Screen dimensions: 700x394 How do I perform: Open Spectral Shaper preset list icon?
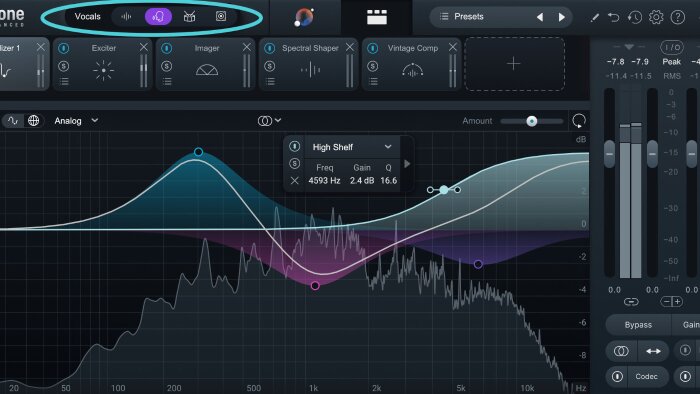pos(271,81)
